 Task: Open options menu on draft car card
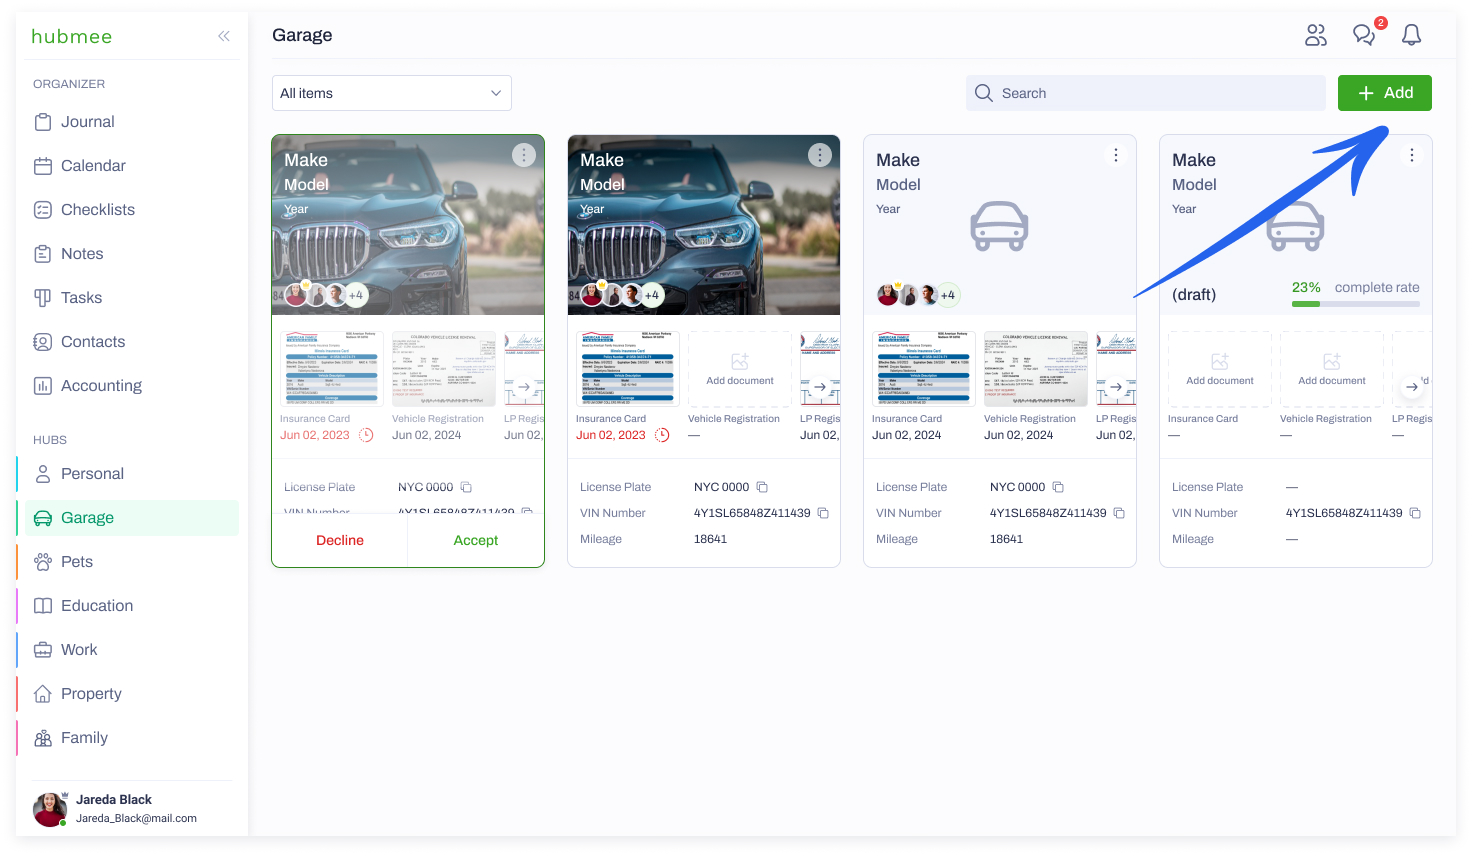1412,155
